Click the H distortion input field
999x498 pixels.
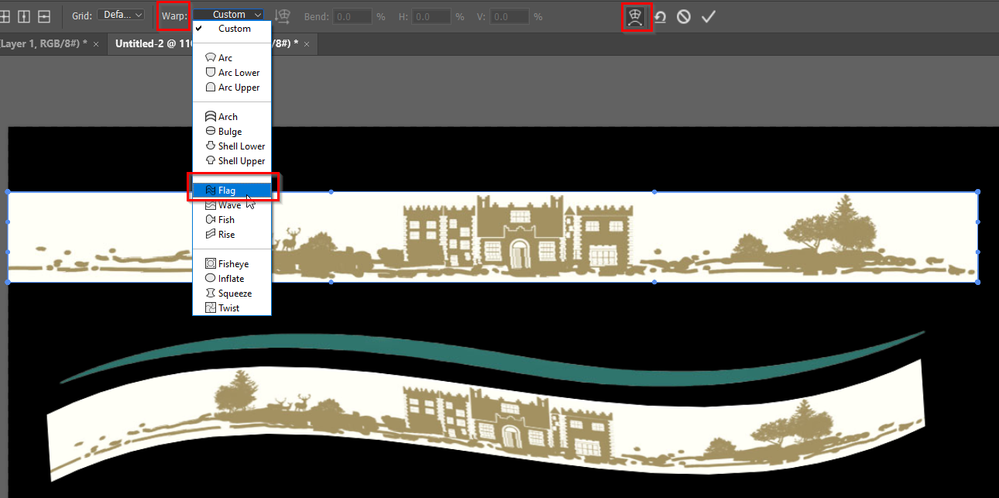pyautogui.click(x=432, y=17)
